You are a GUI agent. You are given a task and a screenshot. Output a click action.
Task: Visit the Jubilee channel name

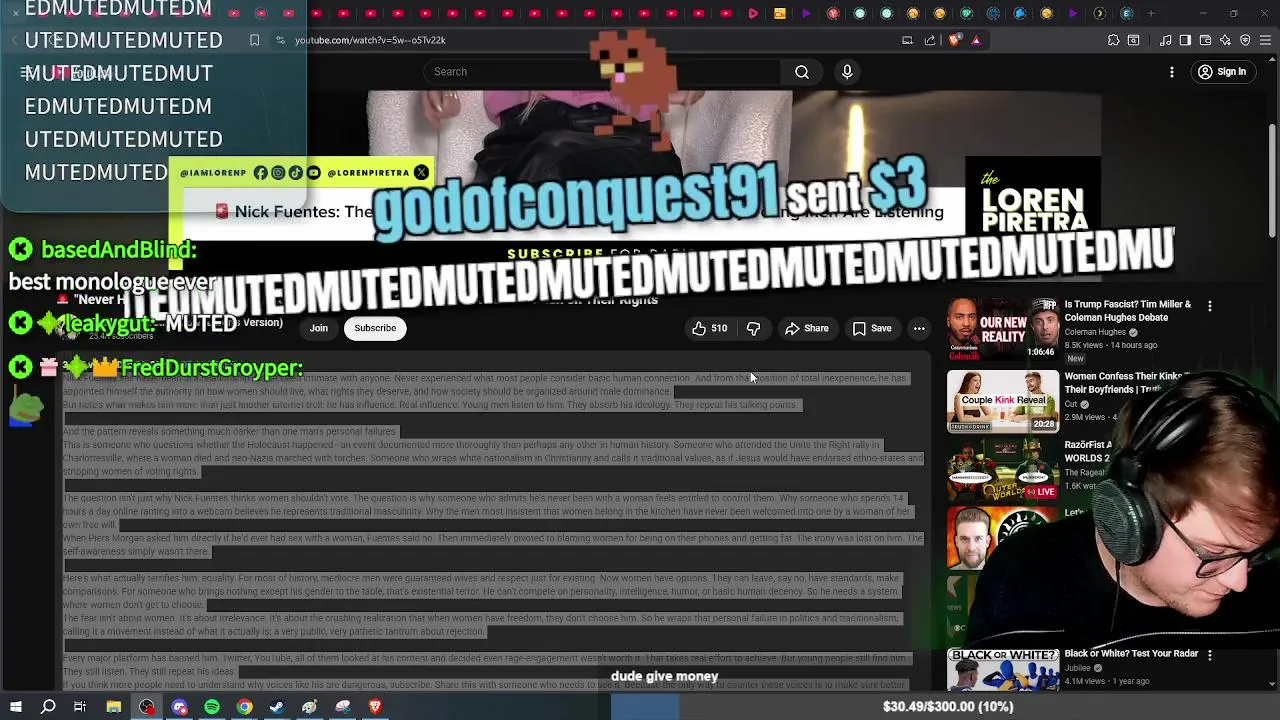point(1079,668)
